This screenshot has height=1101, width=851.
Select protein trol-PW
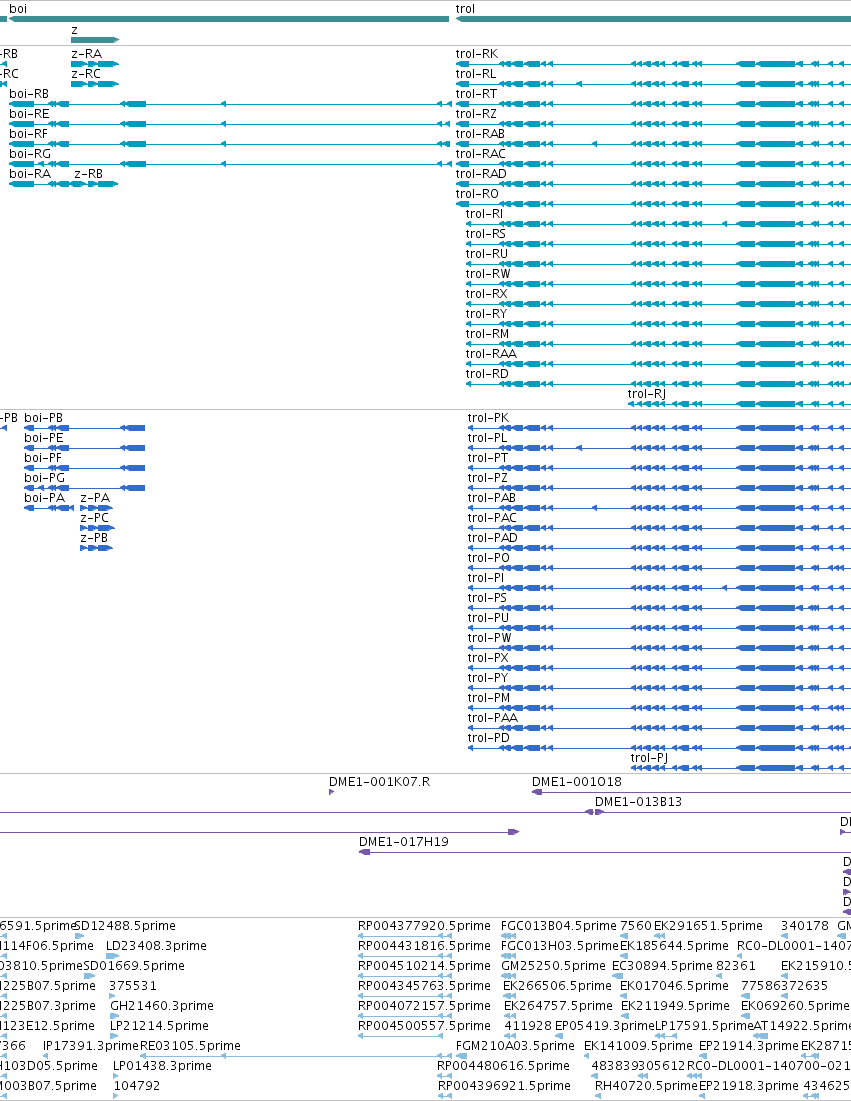pos(659,648)
